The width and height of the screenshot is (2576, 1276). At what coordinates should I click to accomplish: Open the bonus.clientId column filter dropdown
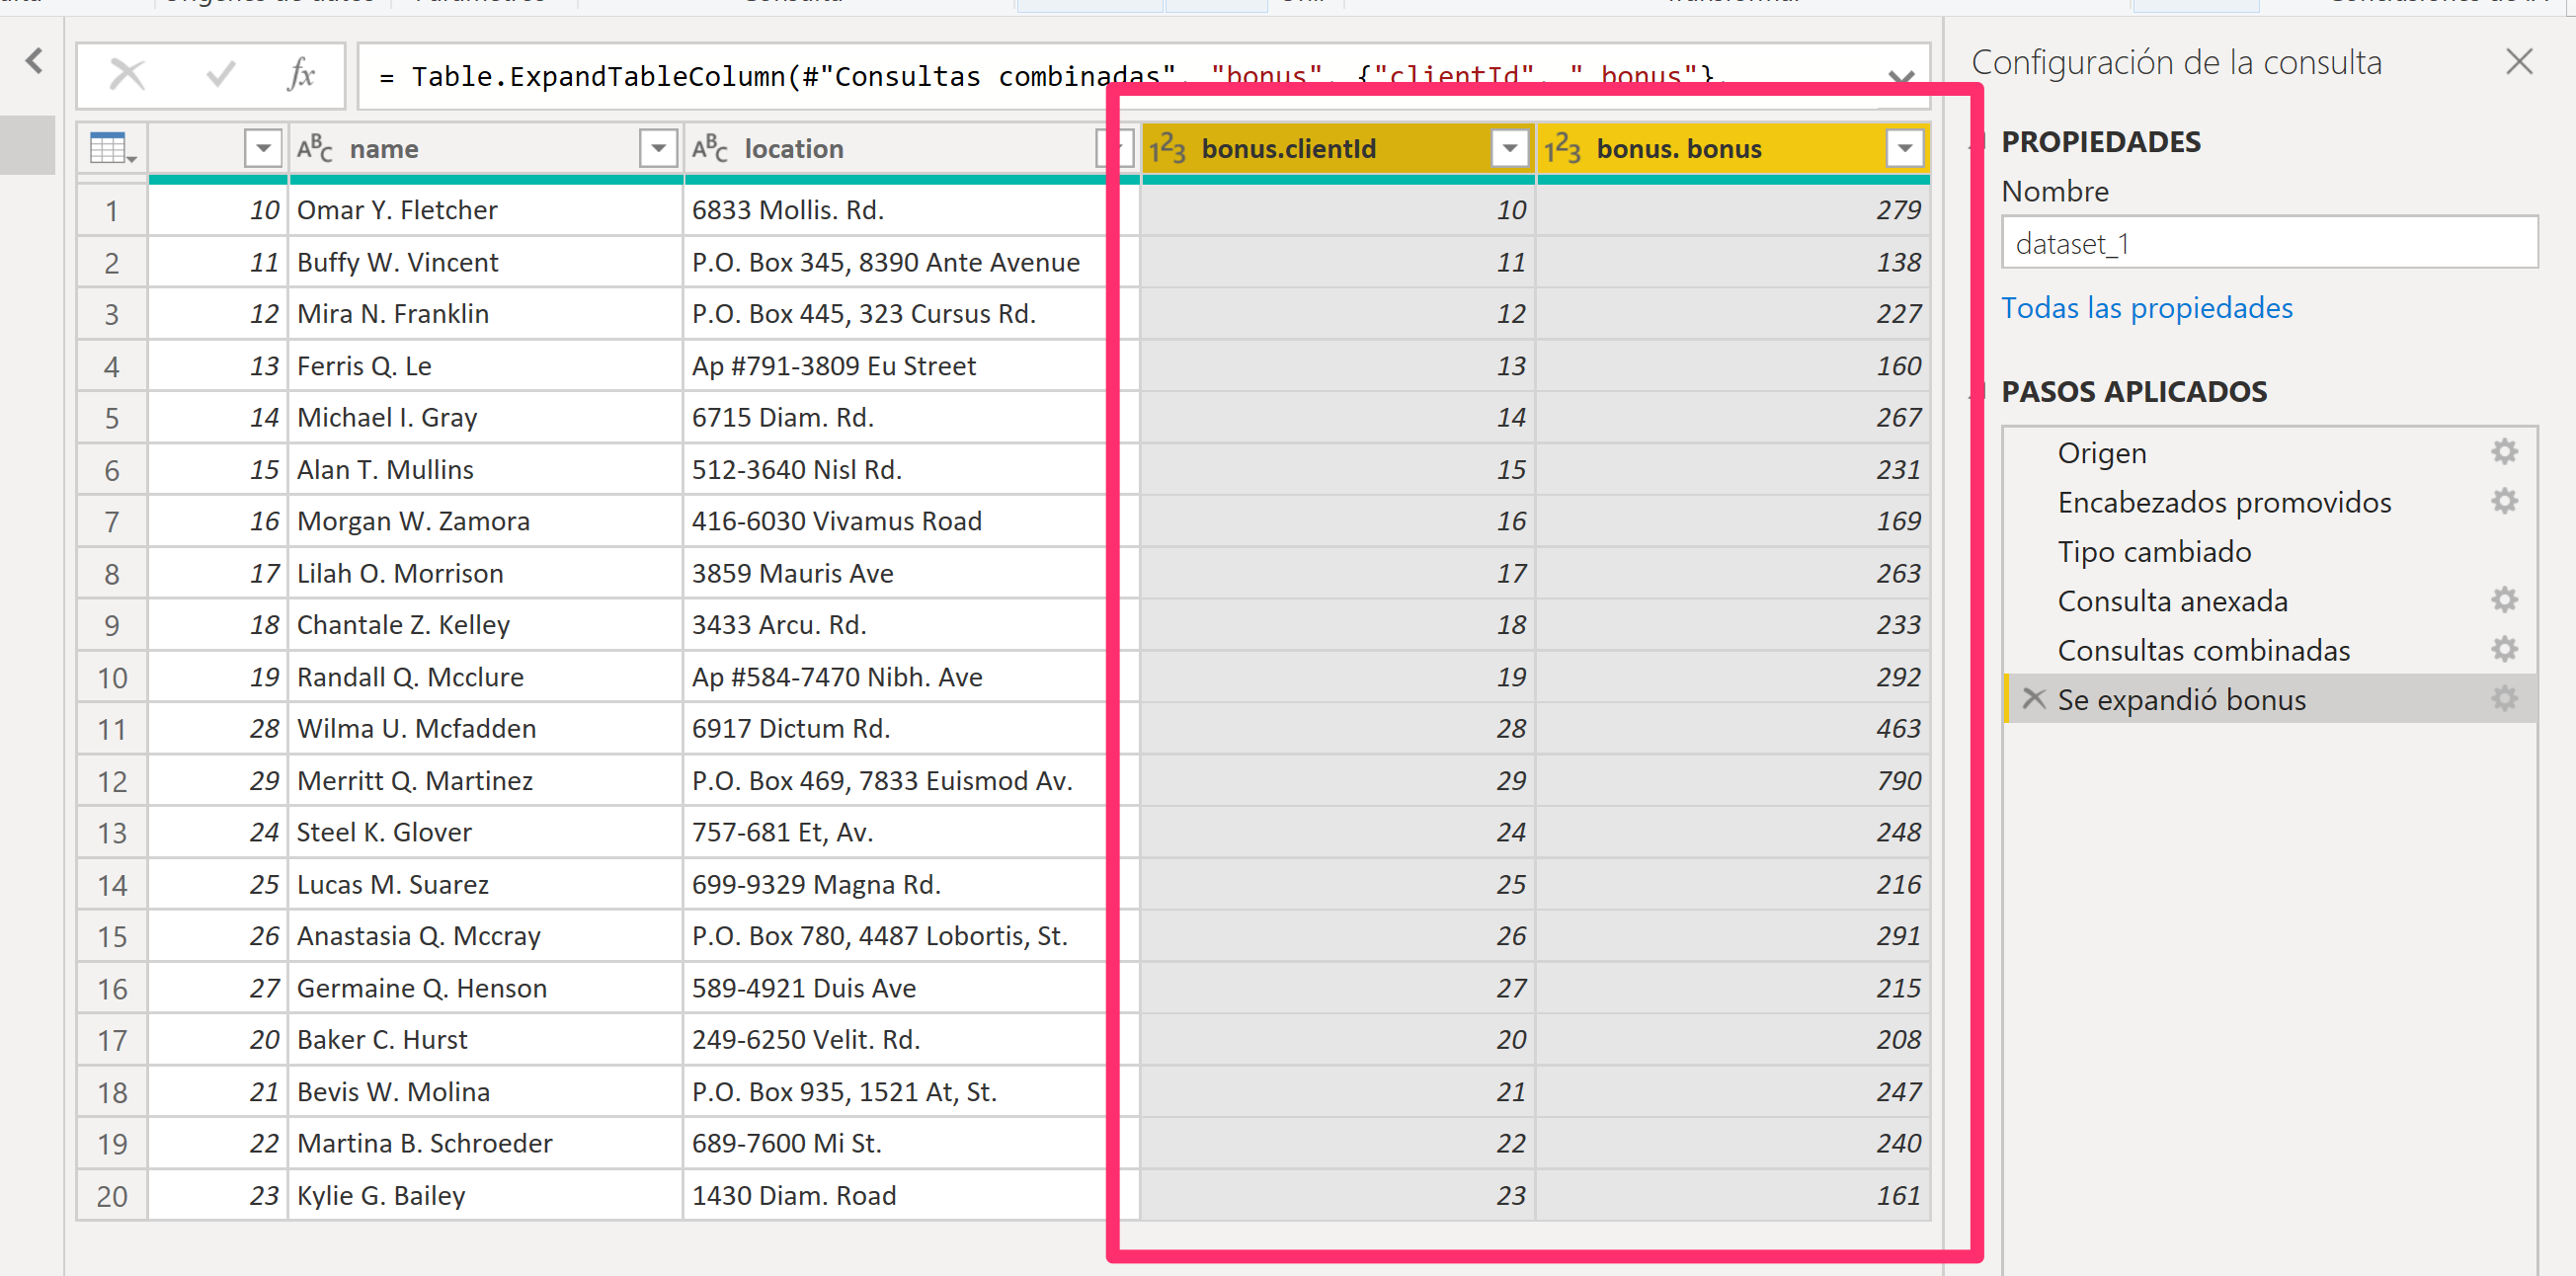pos(1509,149)
